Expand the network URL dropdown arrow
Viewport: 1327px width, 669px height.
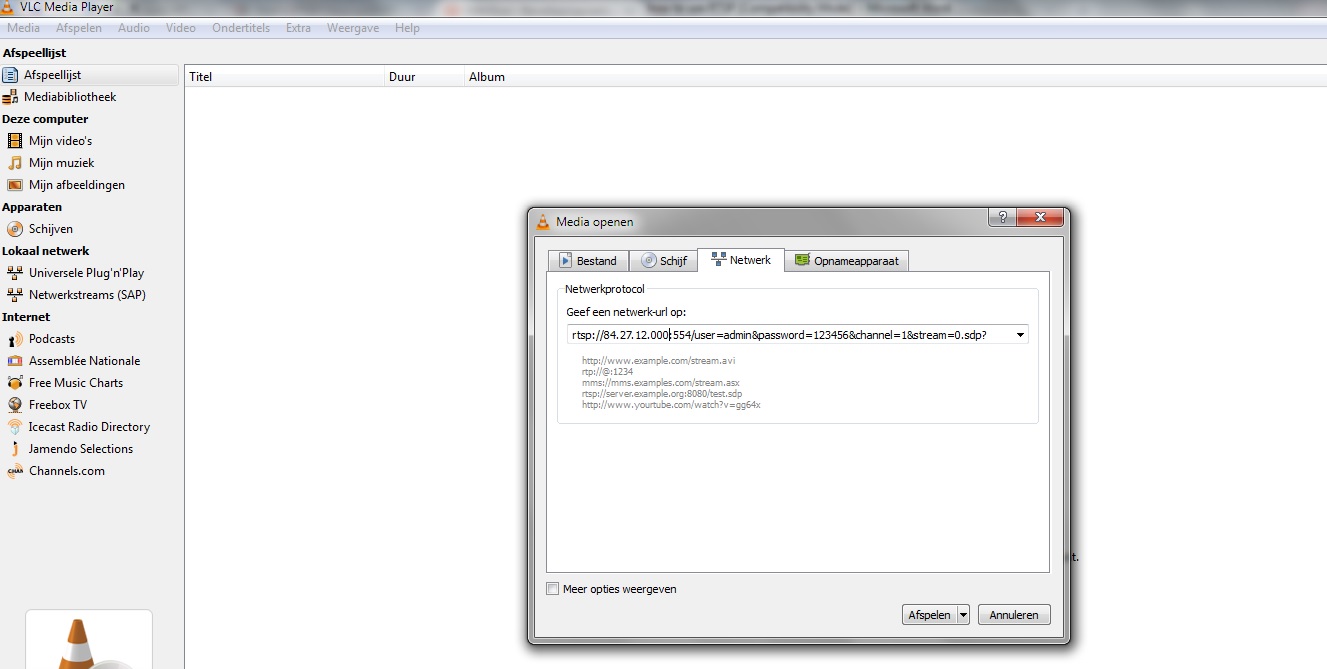[x=1020, y=335]
